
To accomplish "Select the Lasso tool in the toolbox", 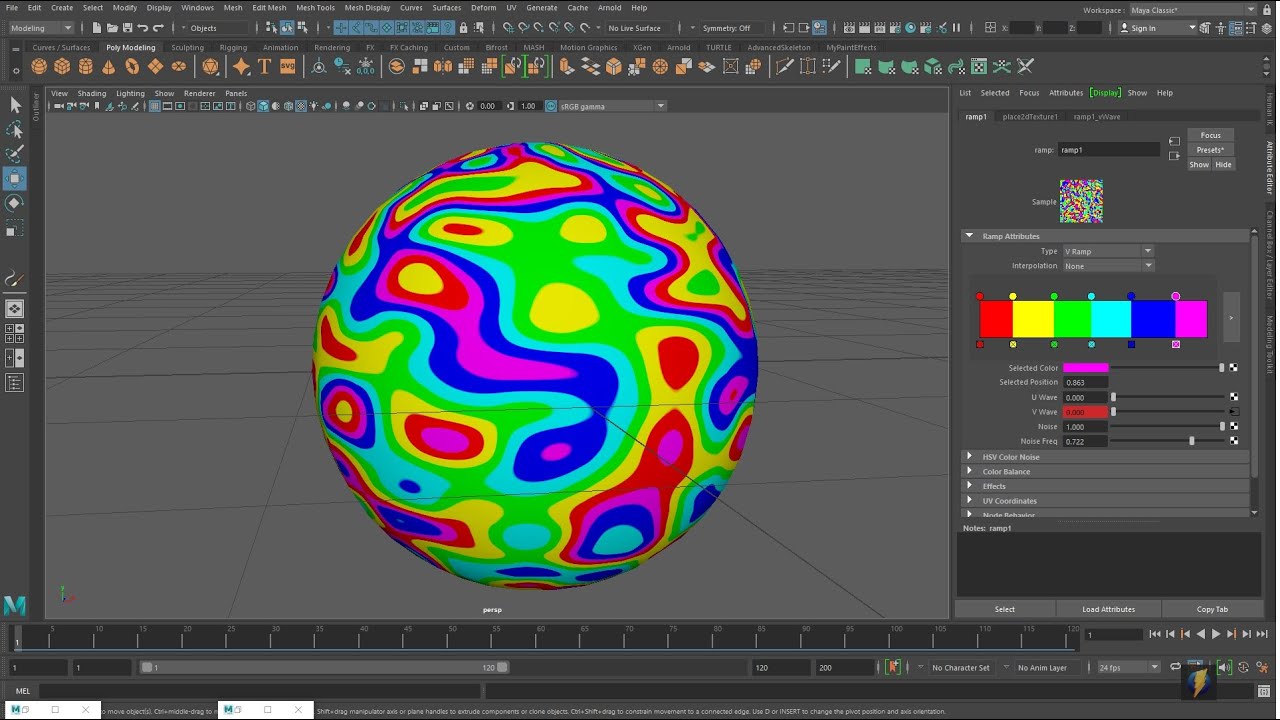I will [x=15, y=129].
